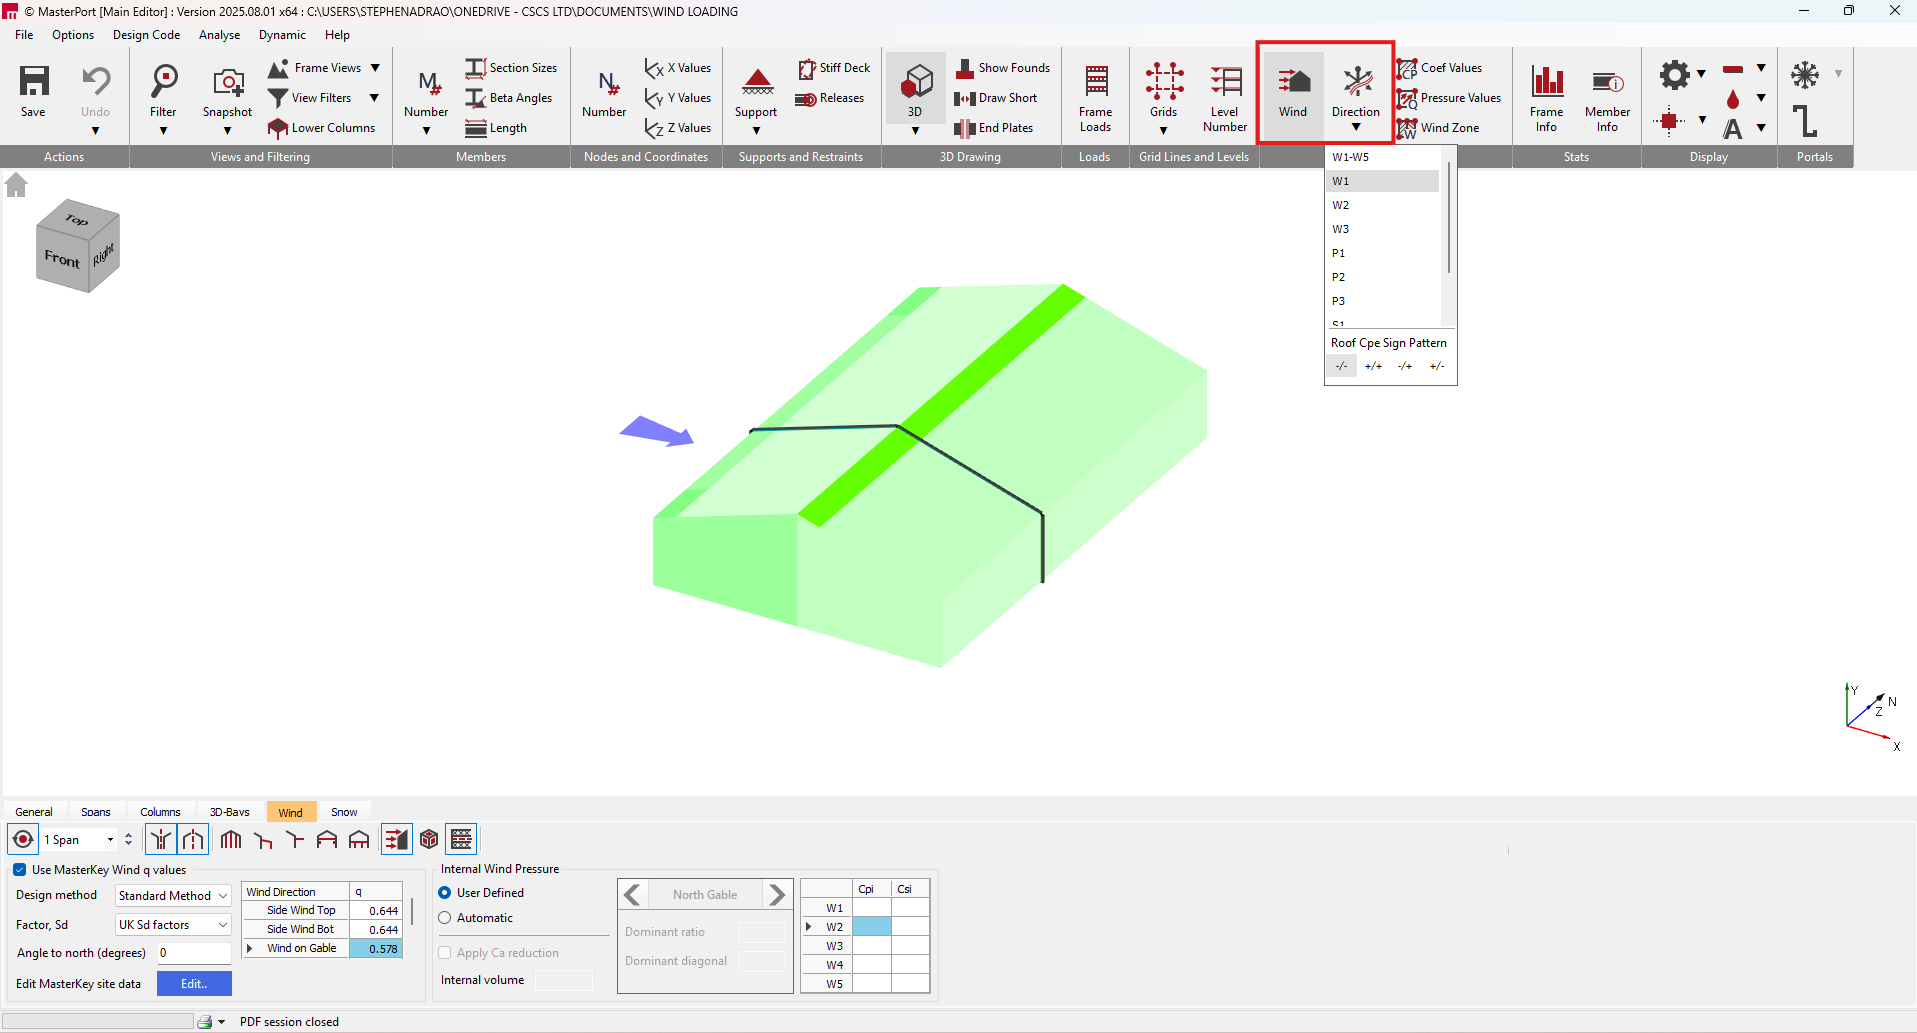Image resolution: width=1917 pixels, height=1033 pixels.
Task: Show member Section Sizes
Action: click(x=511, y=68)
